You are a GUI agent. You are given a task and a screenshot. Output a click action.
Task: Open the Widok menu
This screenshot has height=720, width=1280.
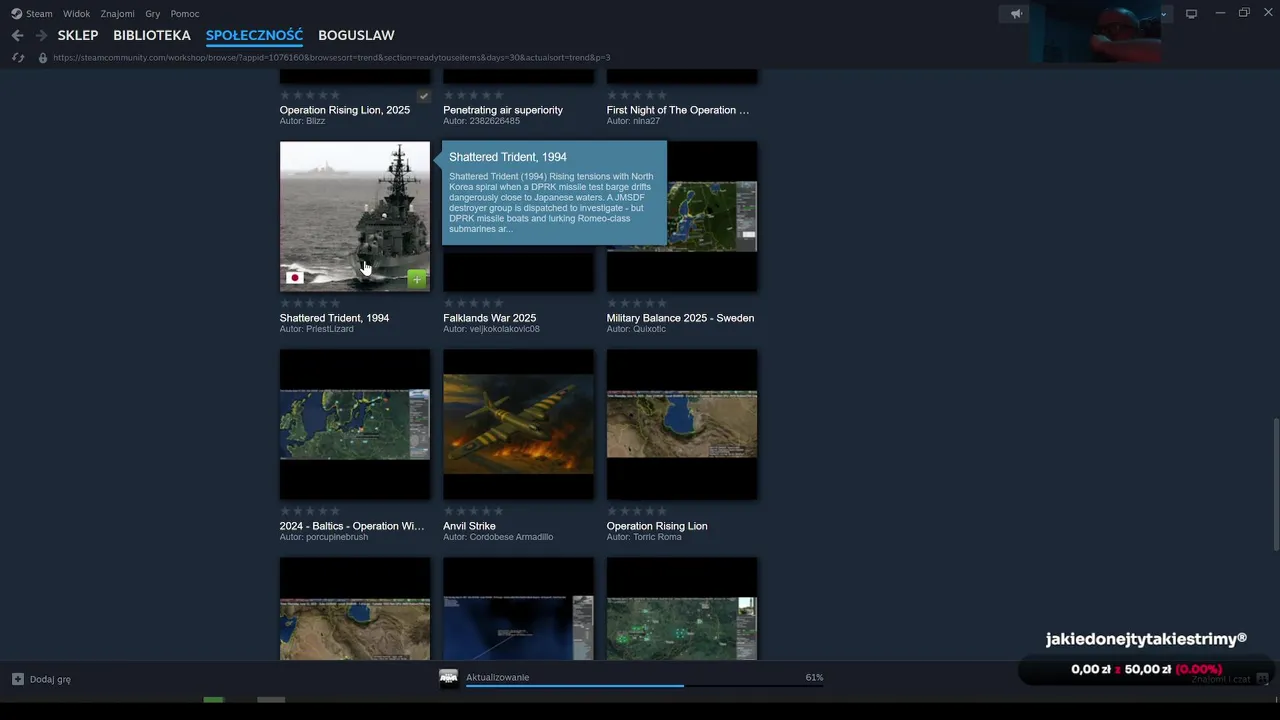[x=76, y=14]
